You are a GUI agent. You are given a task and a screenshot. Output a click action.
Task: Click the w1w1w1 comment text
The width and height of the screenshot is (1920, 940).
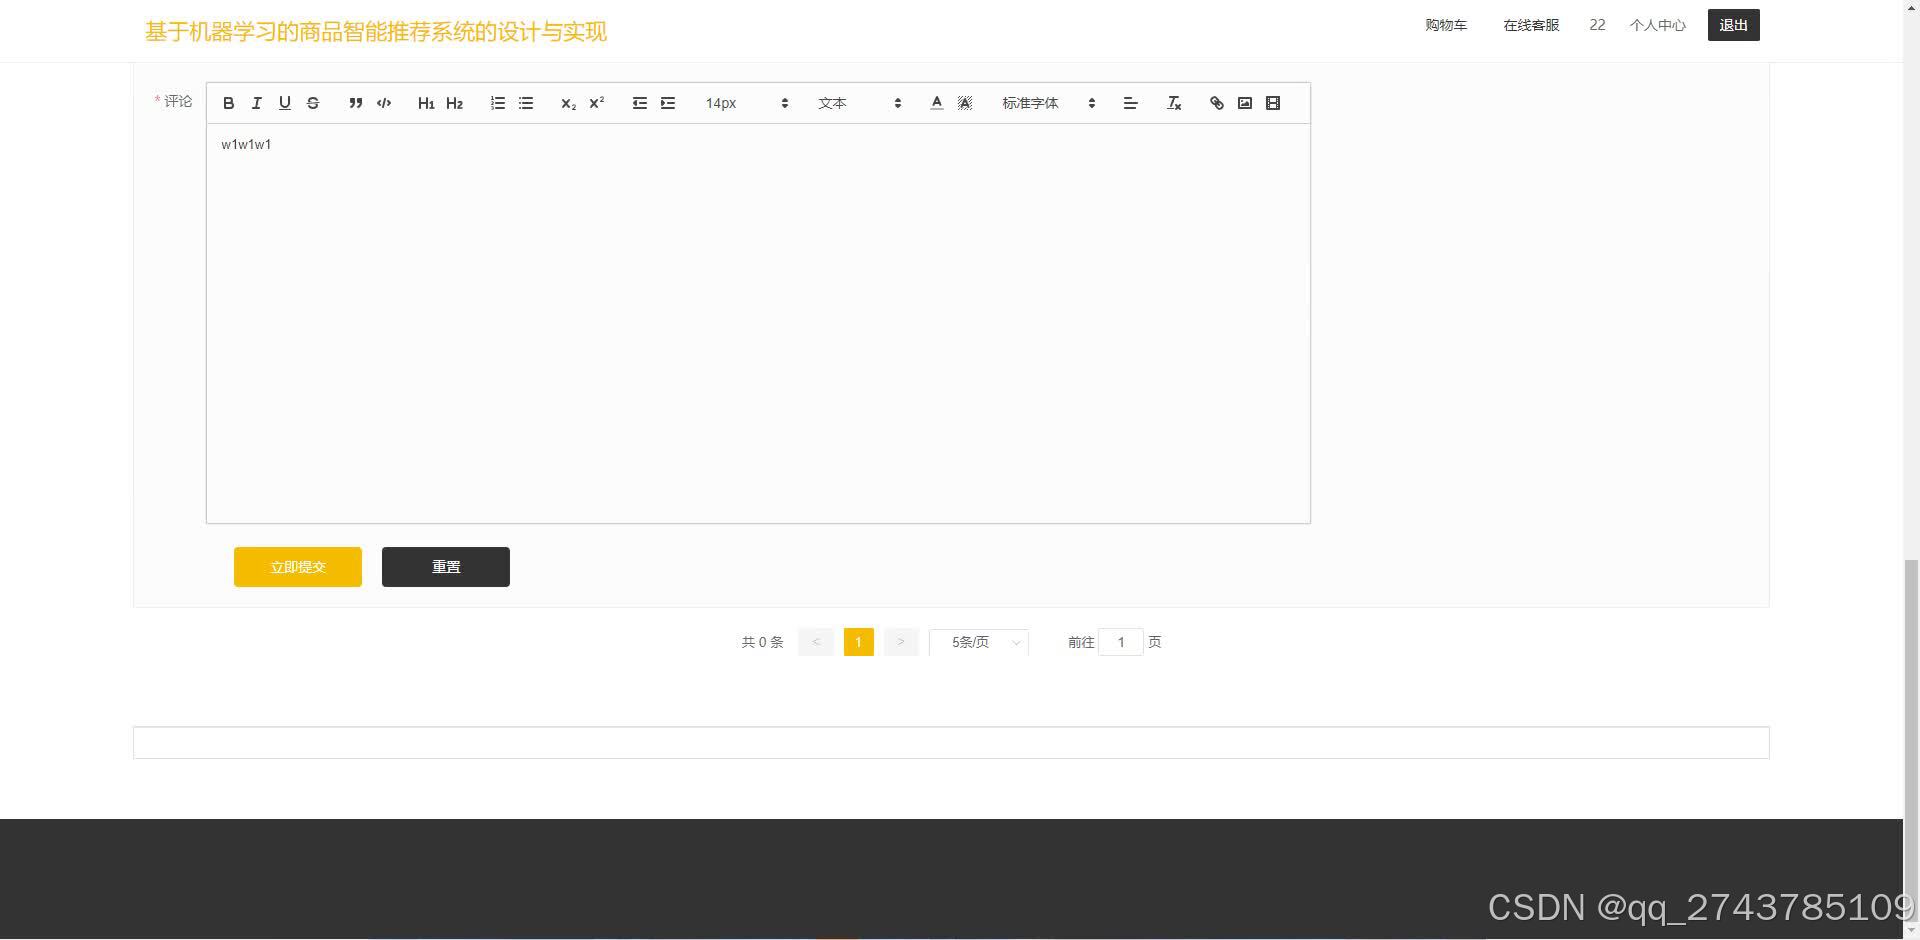[246, 144]
